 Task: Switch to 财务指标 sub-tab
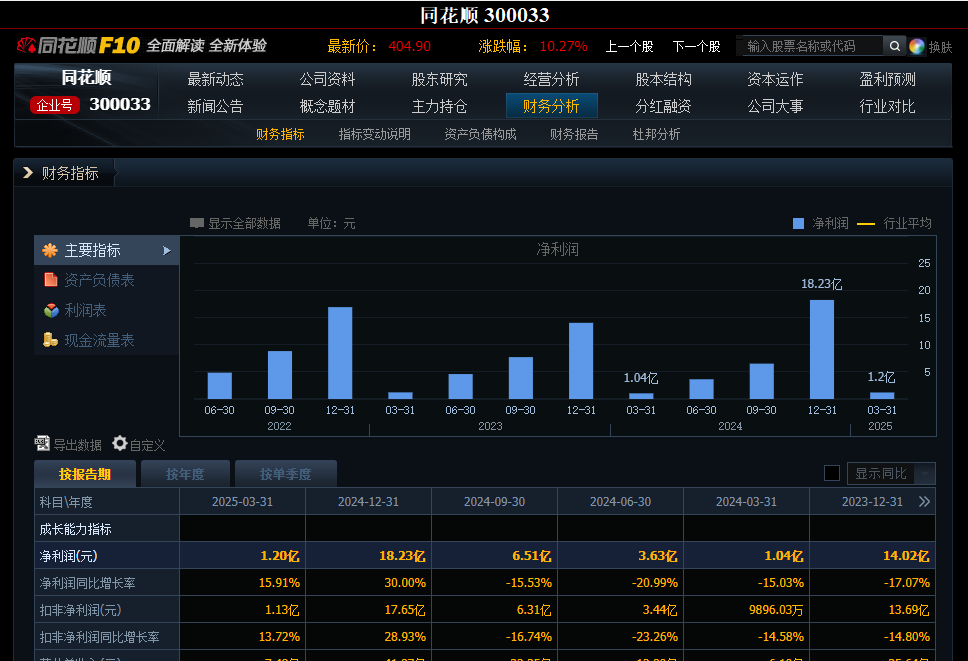tap(280, 134)
